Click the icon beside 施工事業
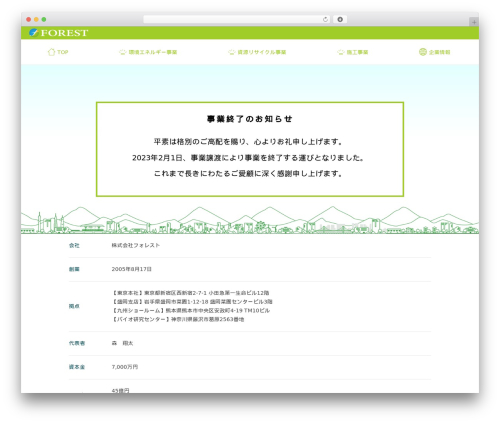The image size is (500, 423). [x=341, y=52]
